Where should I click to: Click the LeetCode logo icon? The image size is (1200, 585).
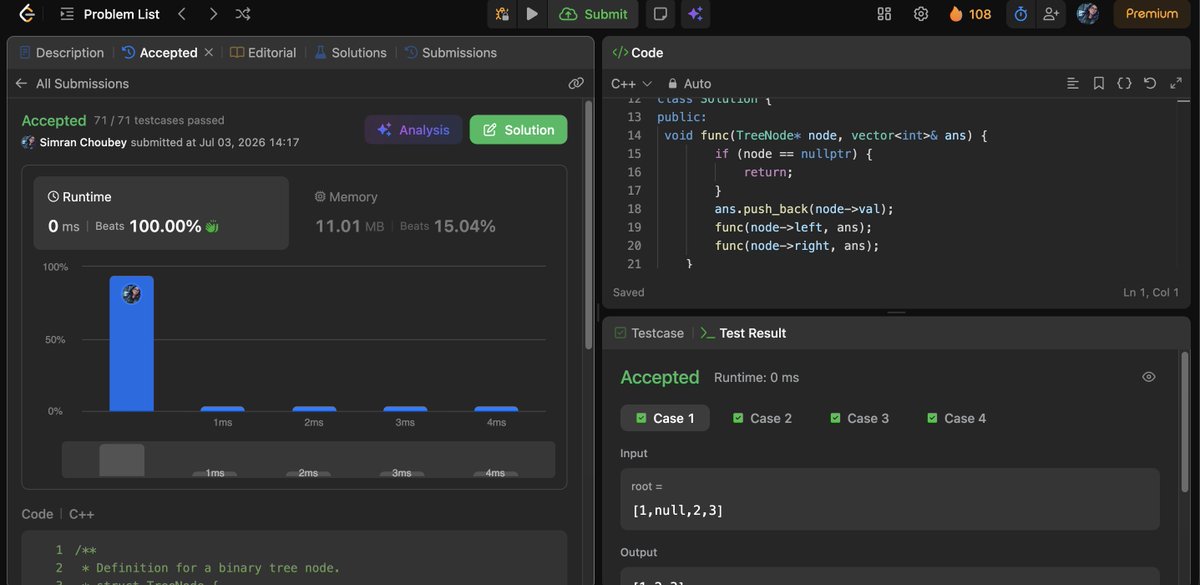click(x=27, y=14)
